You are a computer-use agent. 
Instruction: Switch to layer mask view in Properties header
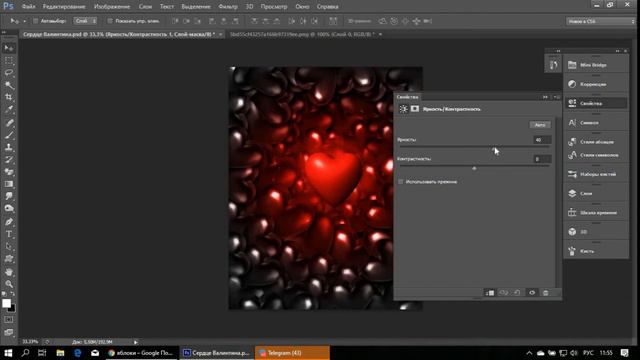pyautogui.click(x=415, y=109)
